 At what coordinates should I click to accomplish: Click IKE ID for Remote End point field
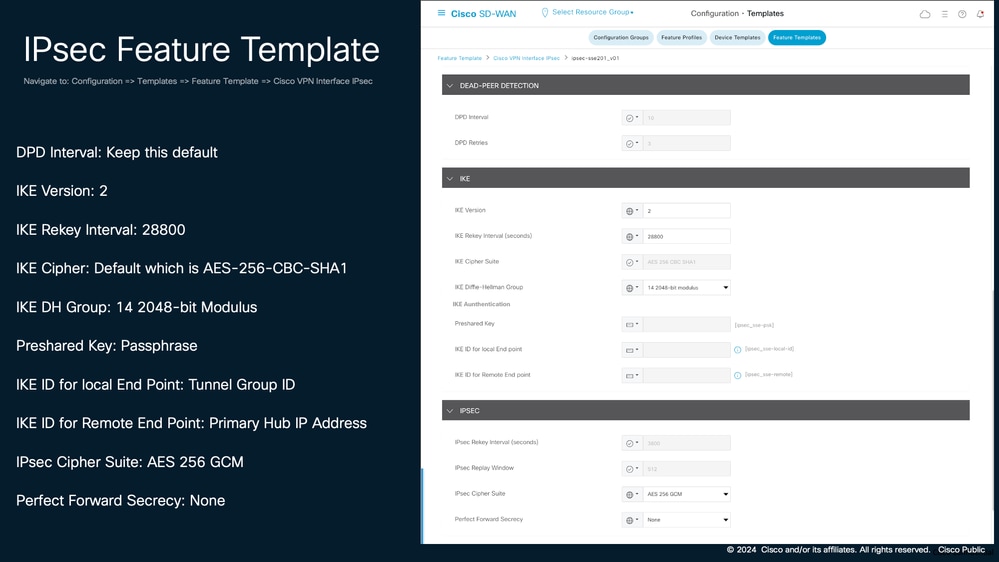point(687,375)
